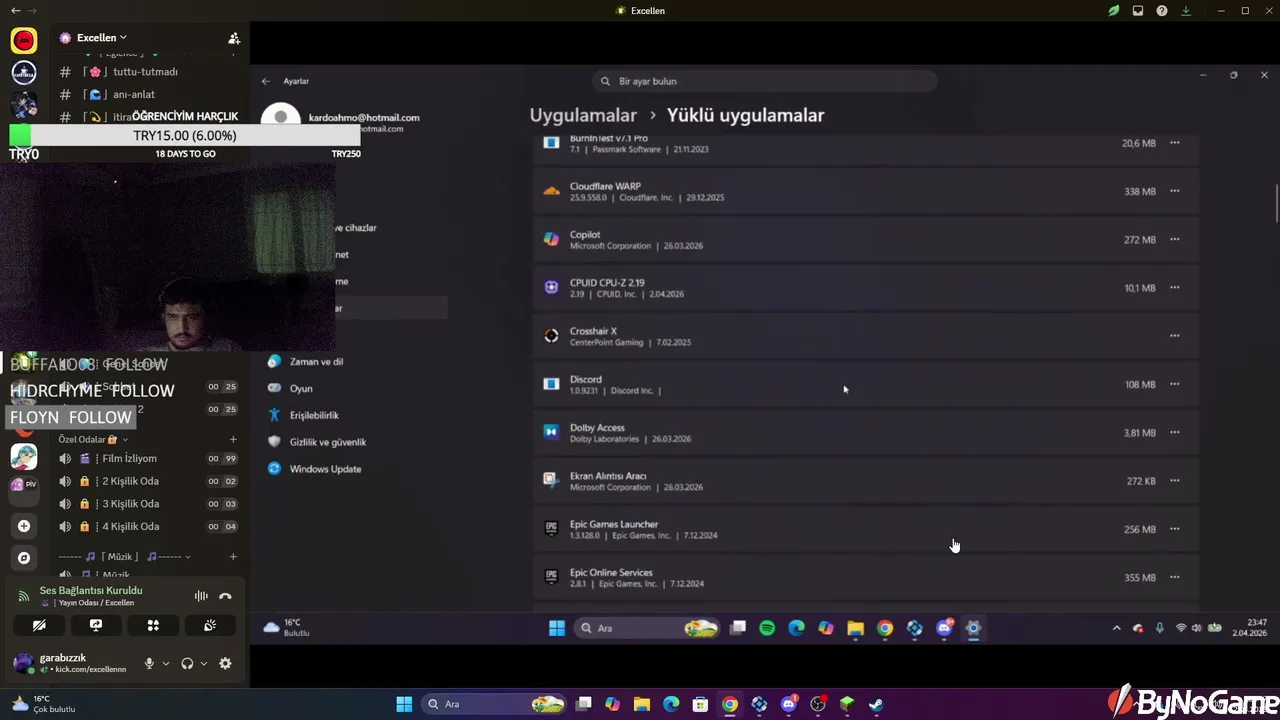
Task: Click Uygulamalar breadcrumb link
Action: pos(583,115)
